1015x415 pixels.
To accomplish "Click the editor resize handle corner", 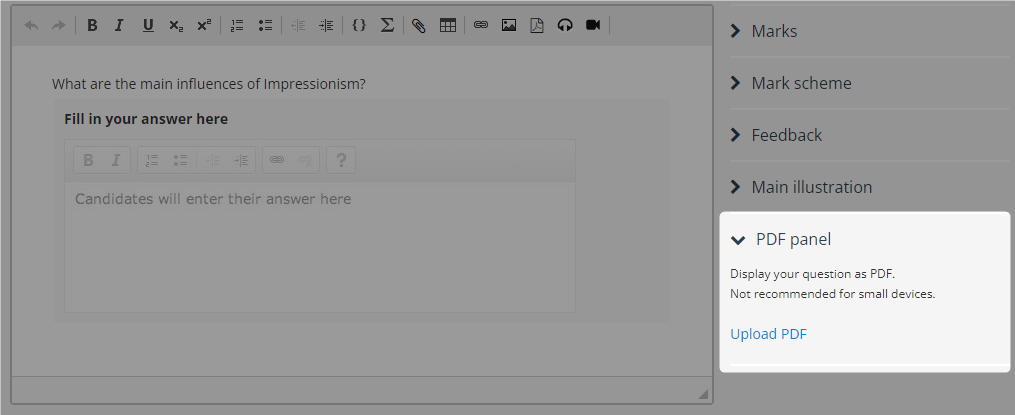I will click(x=703, y=393).
